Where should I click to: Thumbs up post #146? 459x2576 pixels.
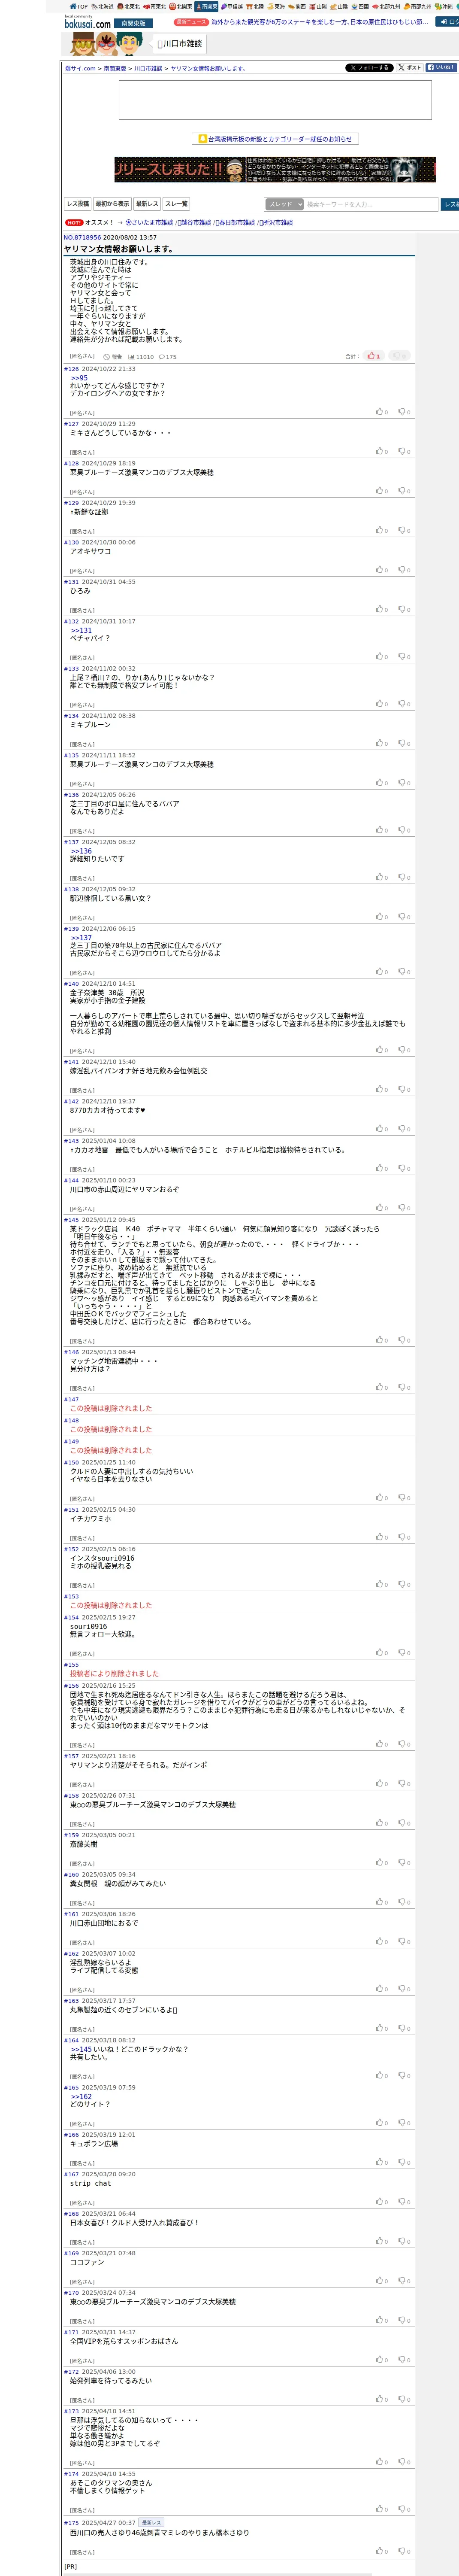pyautogui.click(x=382, y=1387)
